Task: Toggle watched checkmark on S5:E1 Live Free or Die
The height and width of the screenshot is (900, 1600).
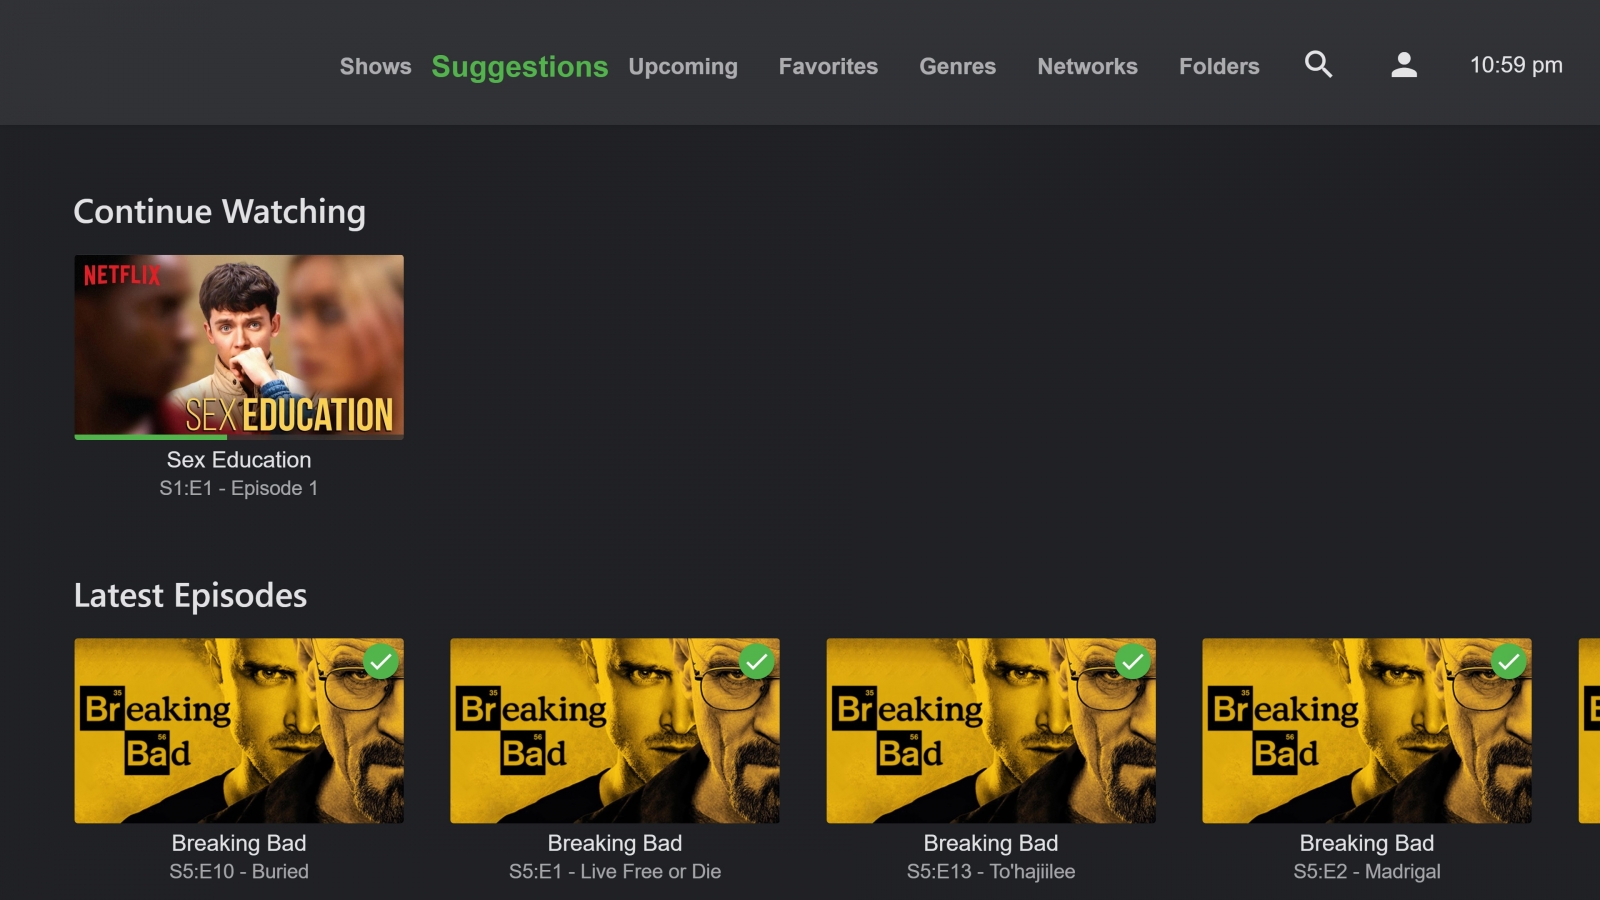Action: (x=757, y=662)
